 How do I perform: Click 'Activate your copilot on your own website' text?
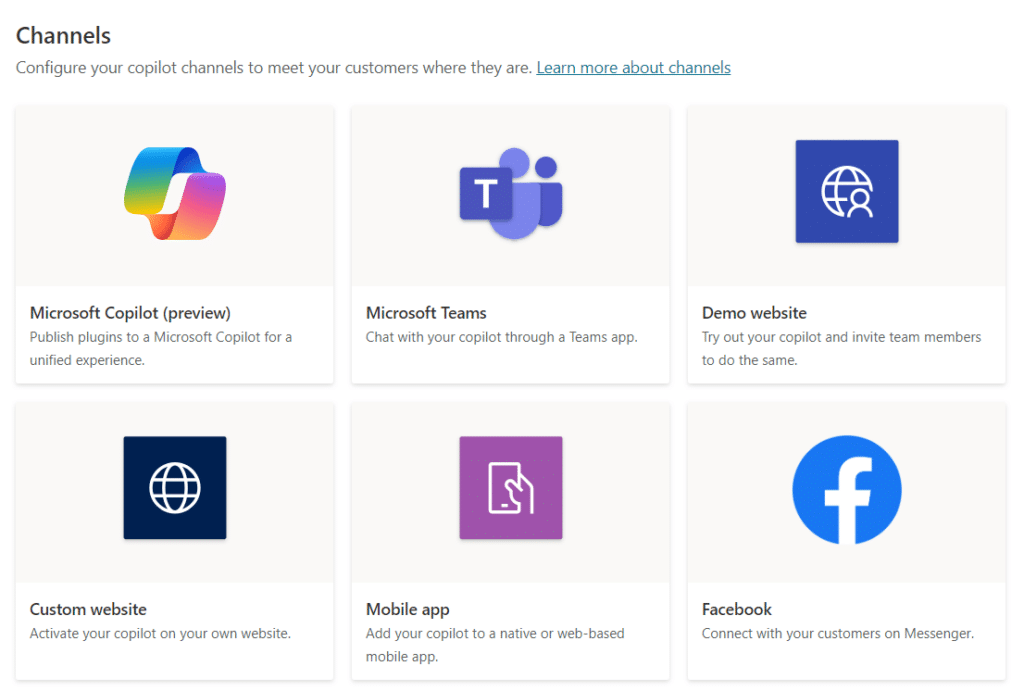(x=160, y=634)
